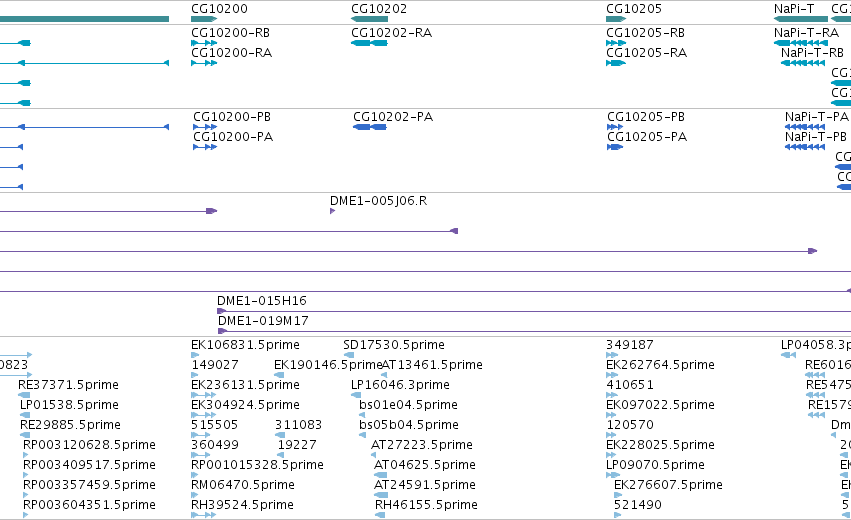Select the AT24591.5prime EST label
851x520 pixels.
(424, 485)
